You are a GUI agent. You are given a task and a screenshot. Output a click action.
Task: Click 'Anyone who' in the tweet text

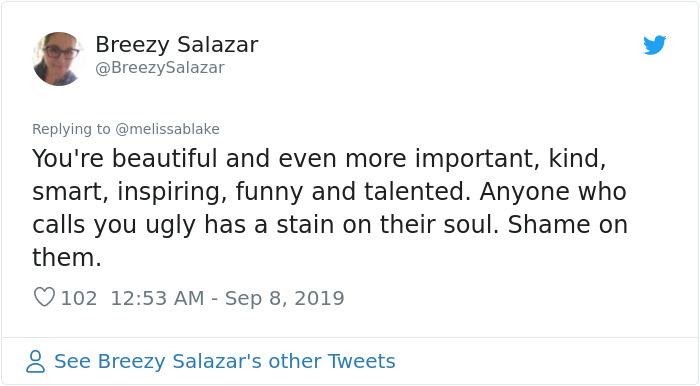tap(553, 191)
